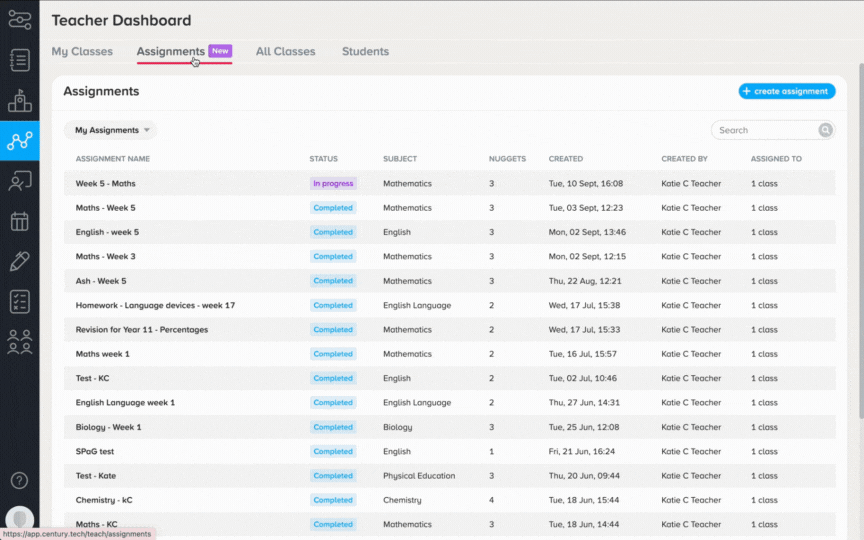Click the vertical scrollbar on the right

pyautogui.click(x=861, y=240)
